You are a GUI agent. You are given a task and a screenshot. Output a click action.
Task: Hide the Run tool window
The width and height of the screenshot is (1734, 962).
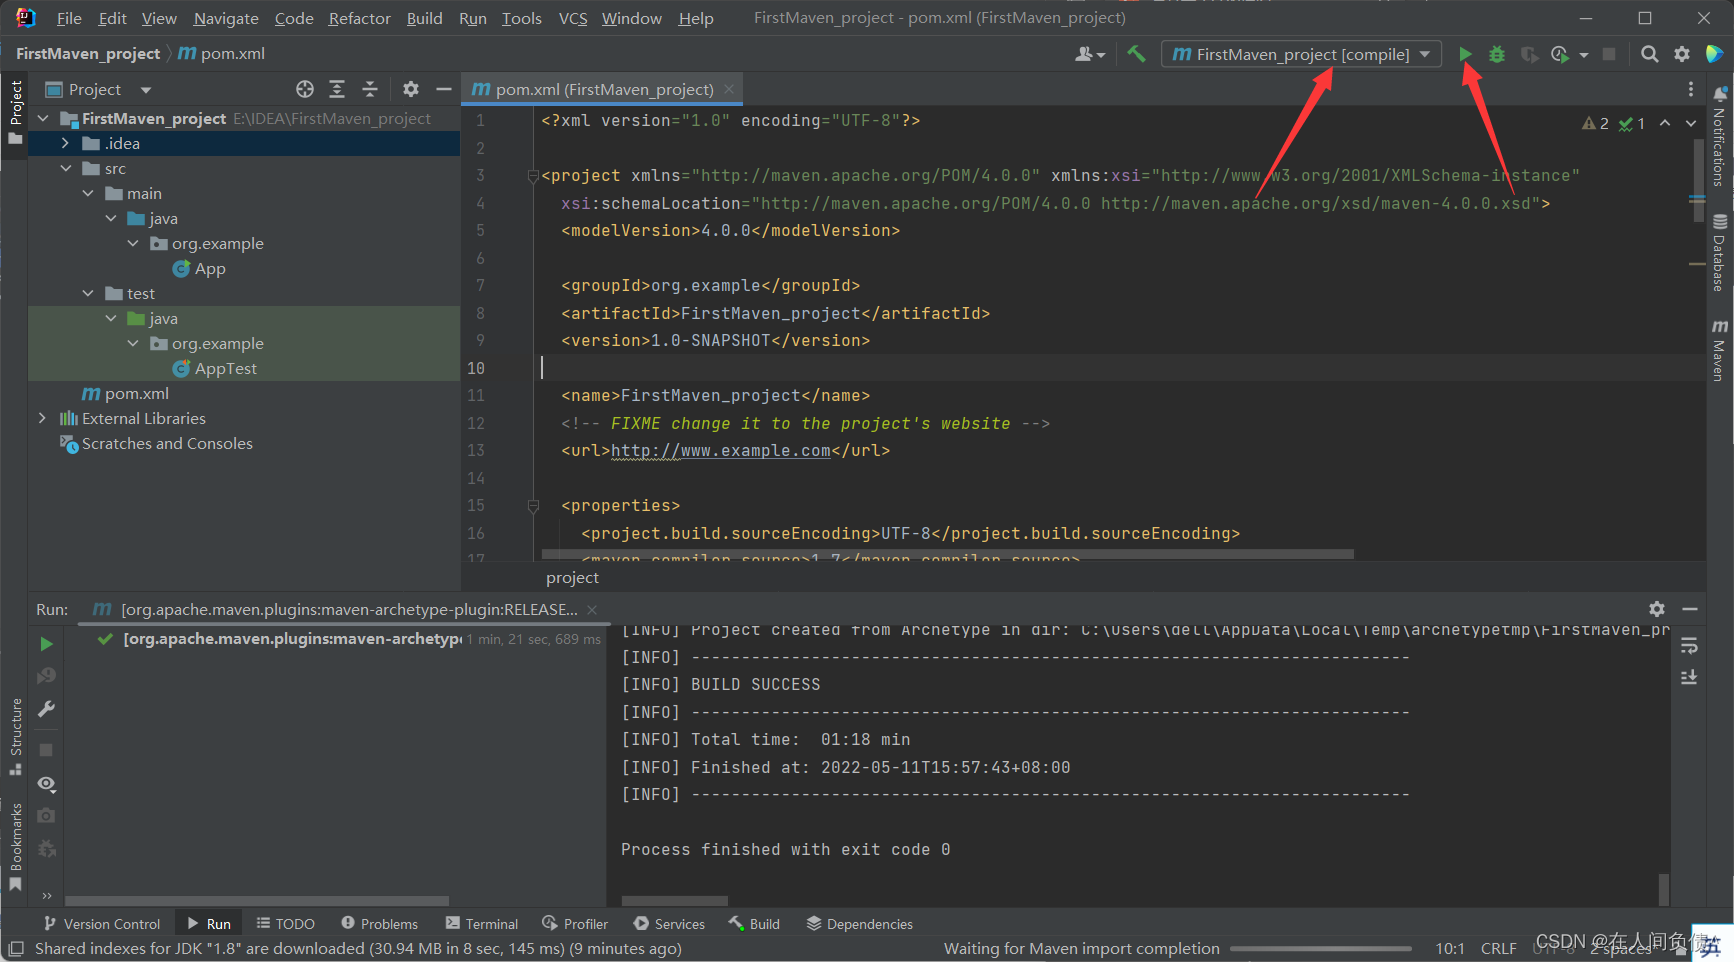coord(1690,609)
